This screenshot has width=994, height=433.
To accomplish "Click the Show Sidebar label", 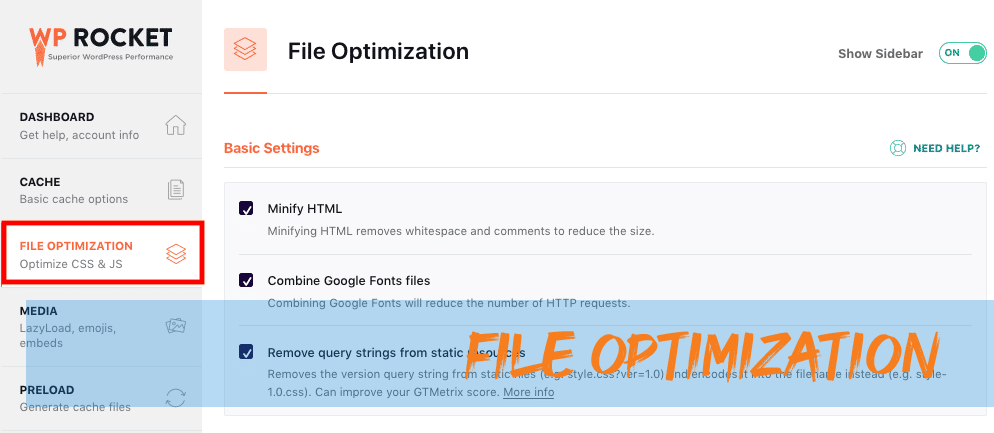I will pyautogui.click(x=881, y=54).
